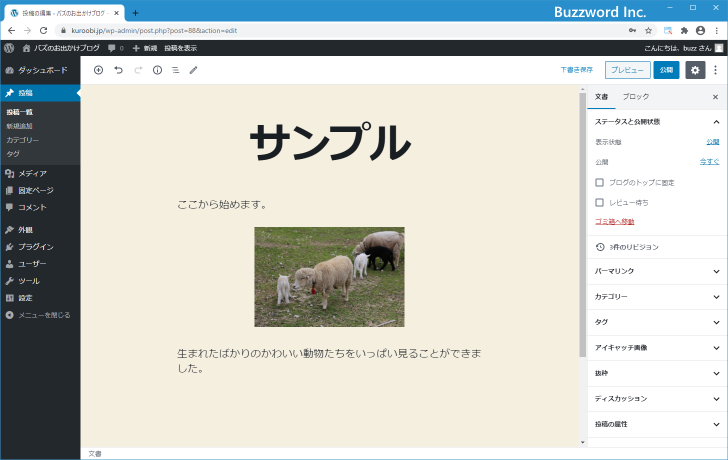Click the add block plus icon
The width and height of the screenshot is (728, 460).
pyautogui.click(x=98, y=70)
